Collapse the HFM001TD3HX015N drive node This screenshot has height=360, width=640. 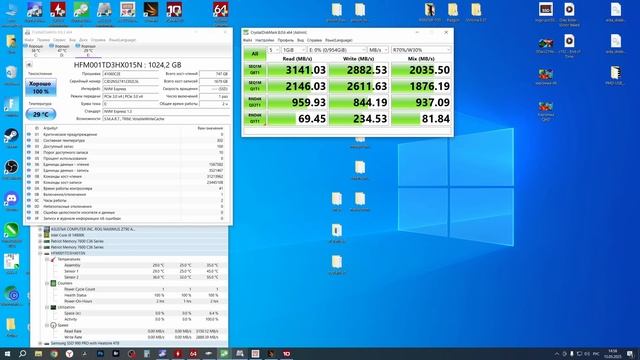(x=40, y=253)
